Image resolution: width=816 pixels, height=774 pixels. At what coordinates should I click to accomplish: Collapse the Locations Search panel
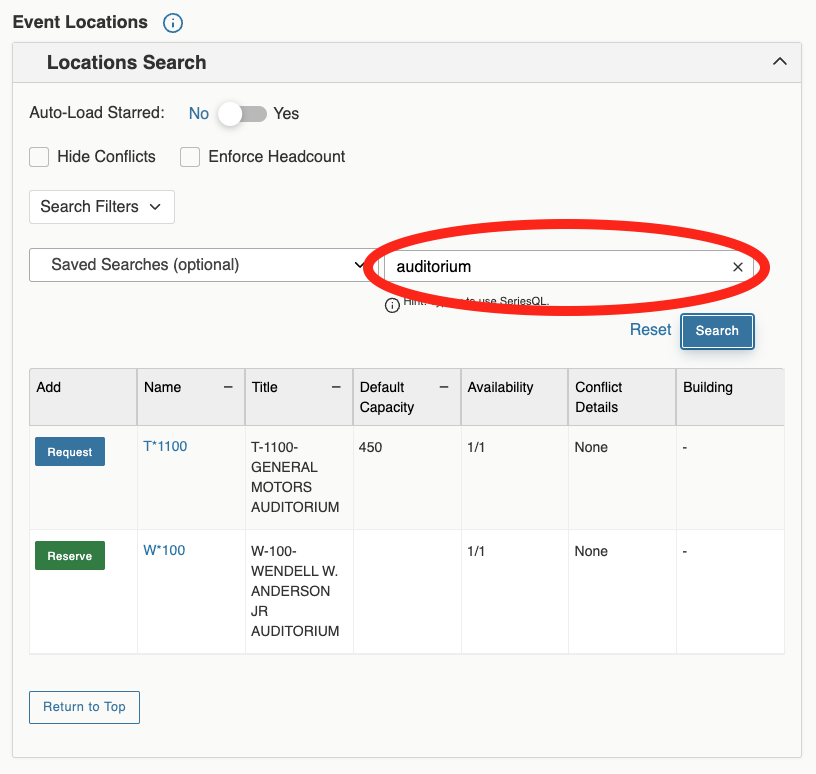click(x=779, y=61)
